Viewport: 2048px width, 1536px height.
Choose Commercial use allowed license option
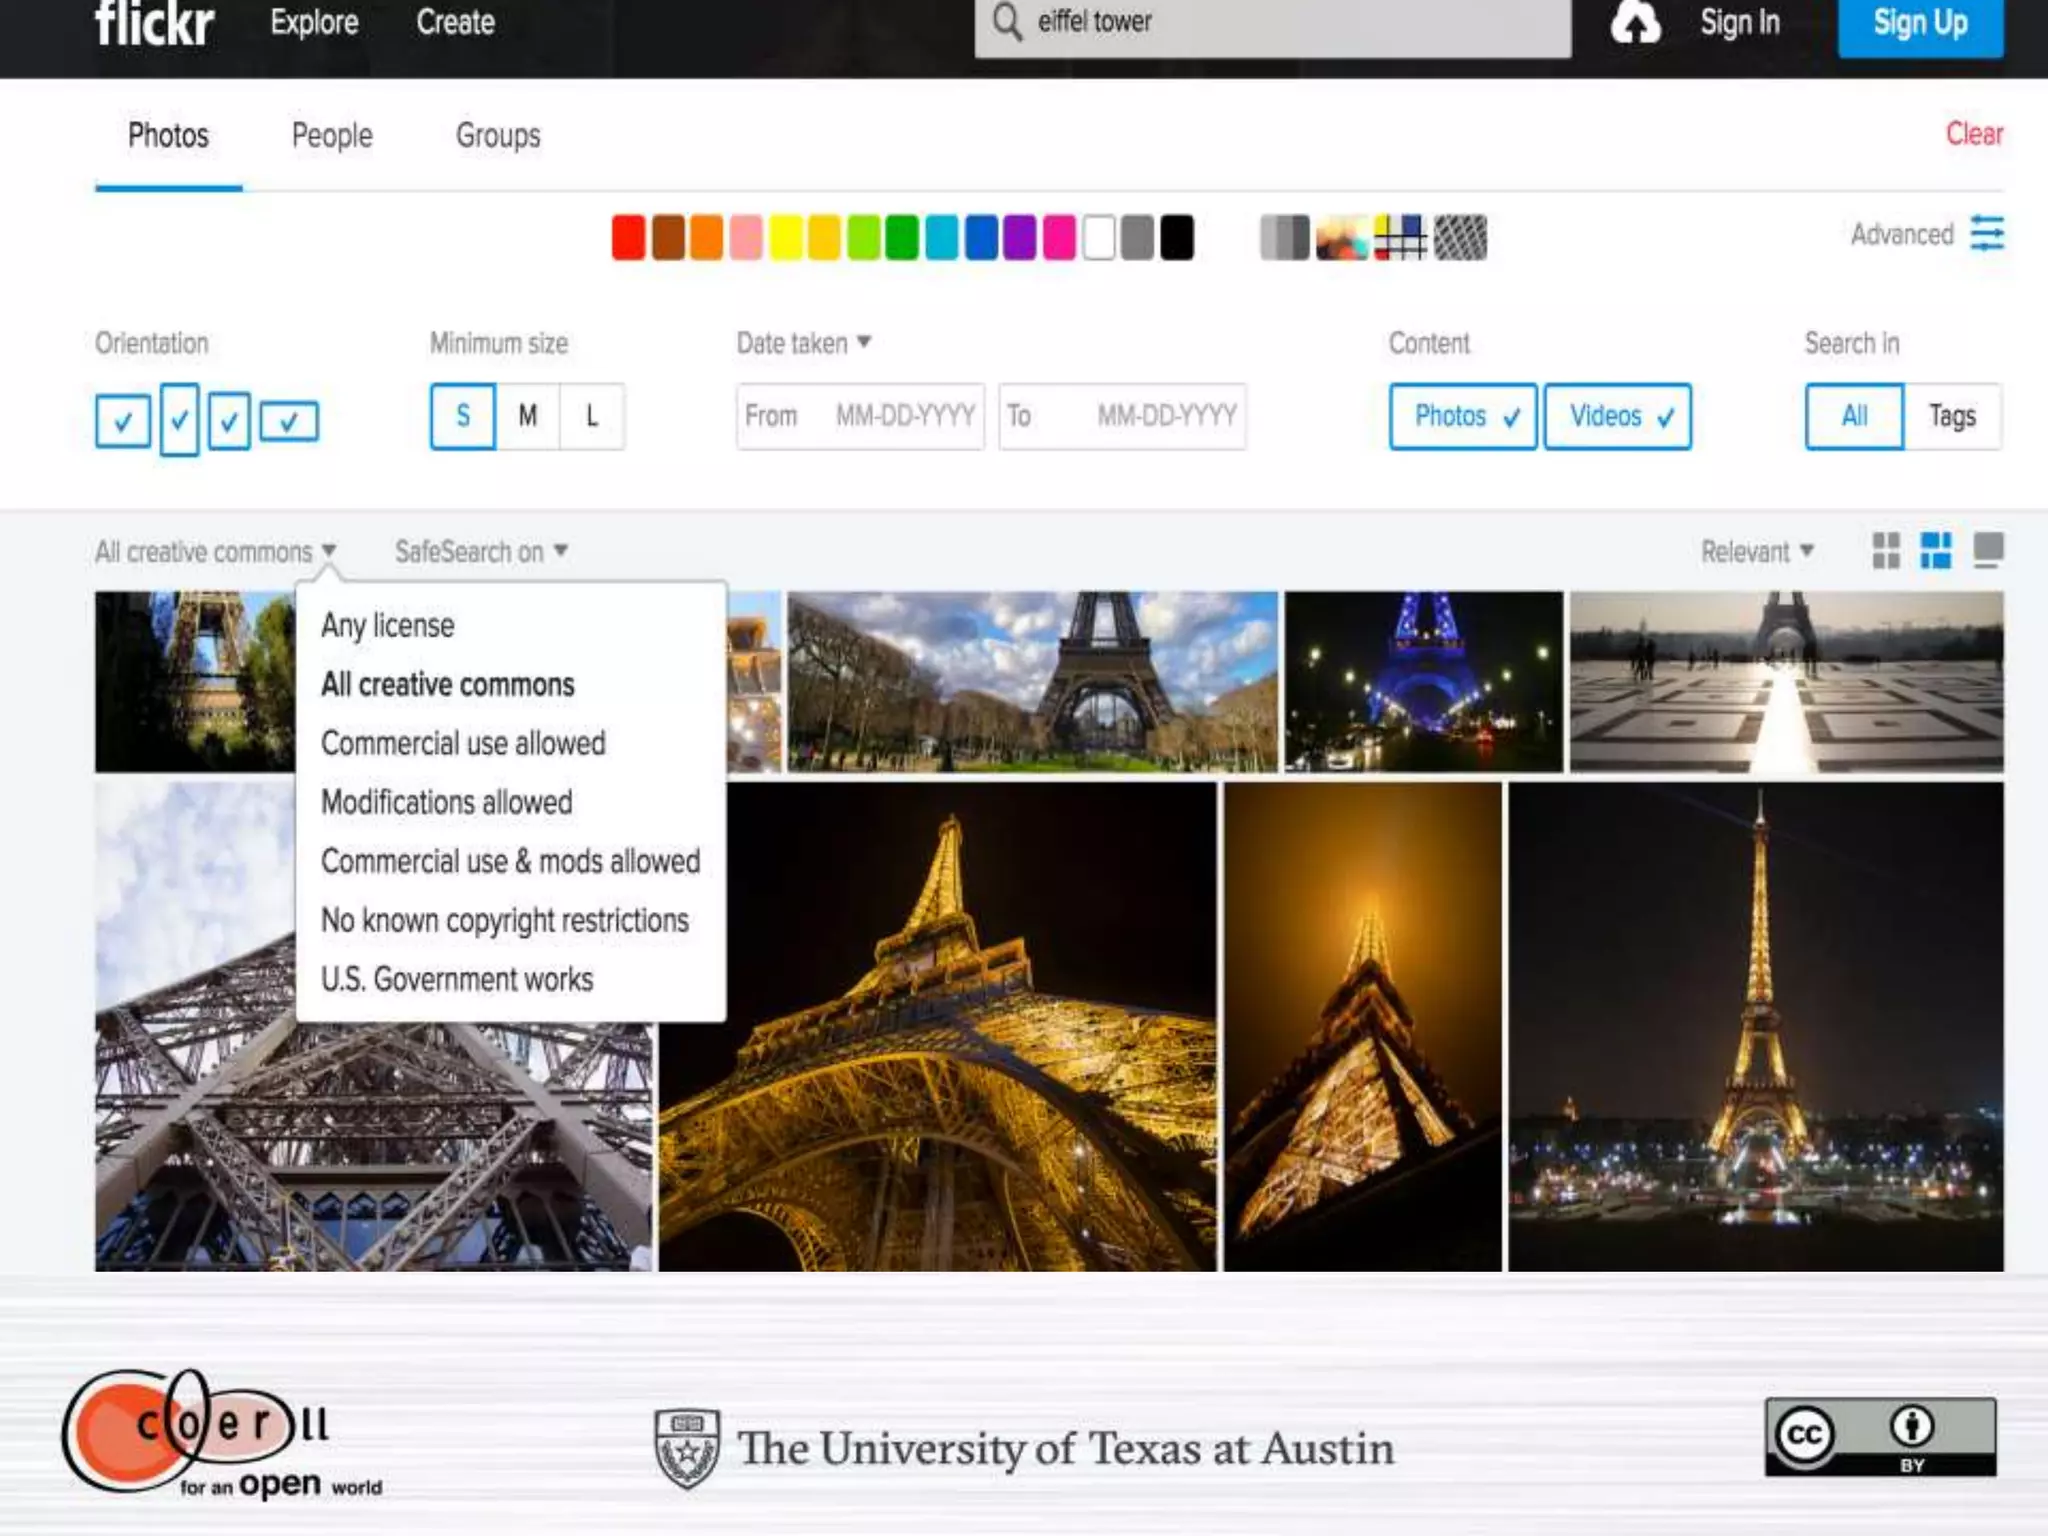pyautogui.click(x=463, y=743)
